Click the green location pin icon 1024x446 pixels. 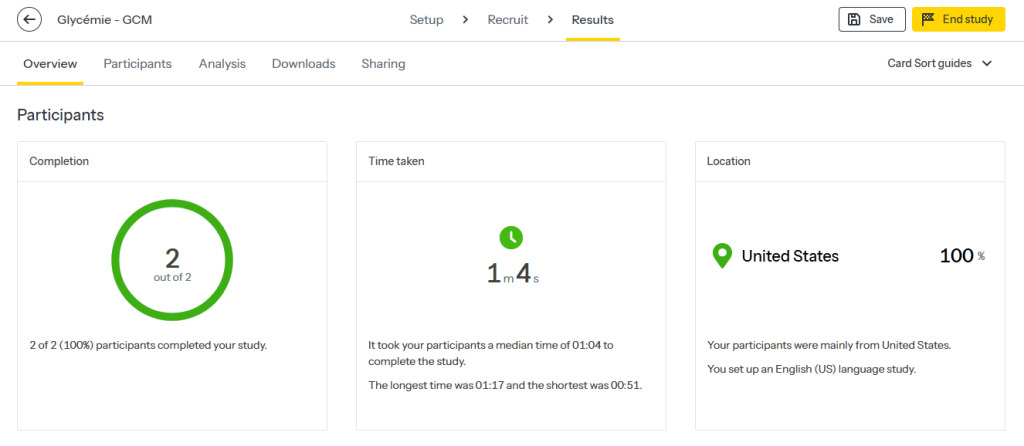click(x=721, y=257)
